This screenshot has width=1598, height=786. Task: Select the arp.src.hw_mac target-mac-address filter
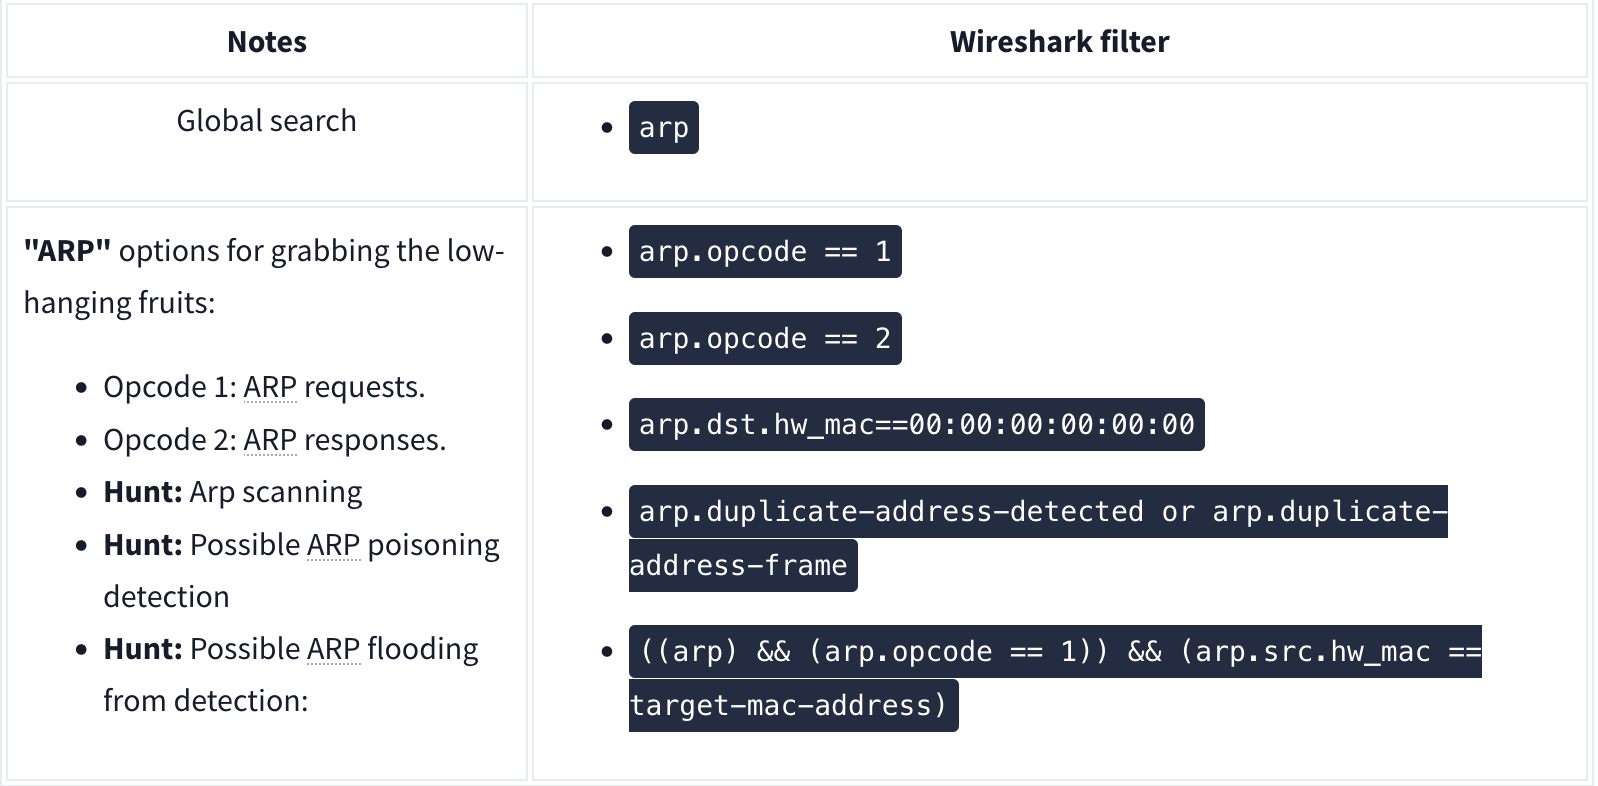coord(1054,652)
